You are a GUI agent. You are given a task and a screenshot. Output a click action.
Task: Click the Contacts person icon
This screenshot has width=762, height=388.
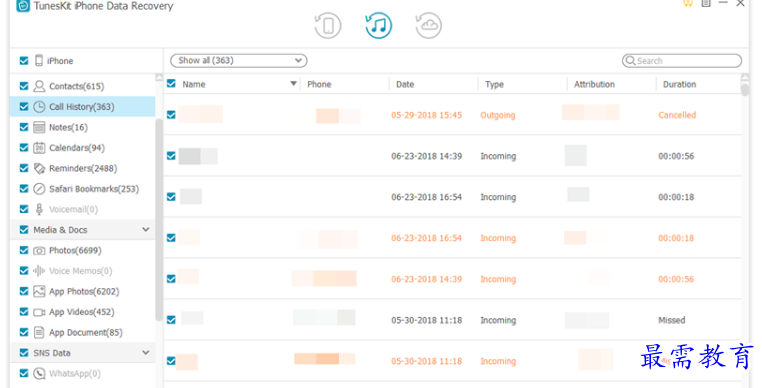click(39, 87)
